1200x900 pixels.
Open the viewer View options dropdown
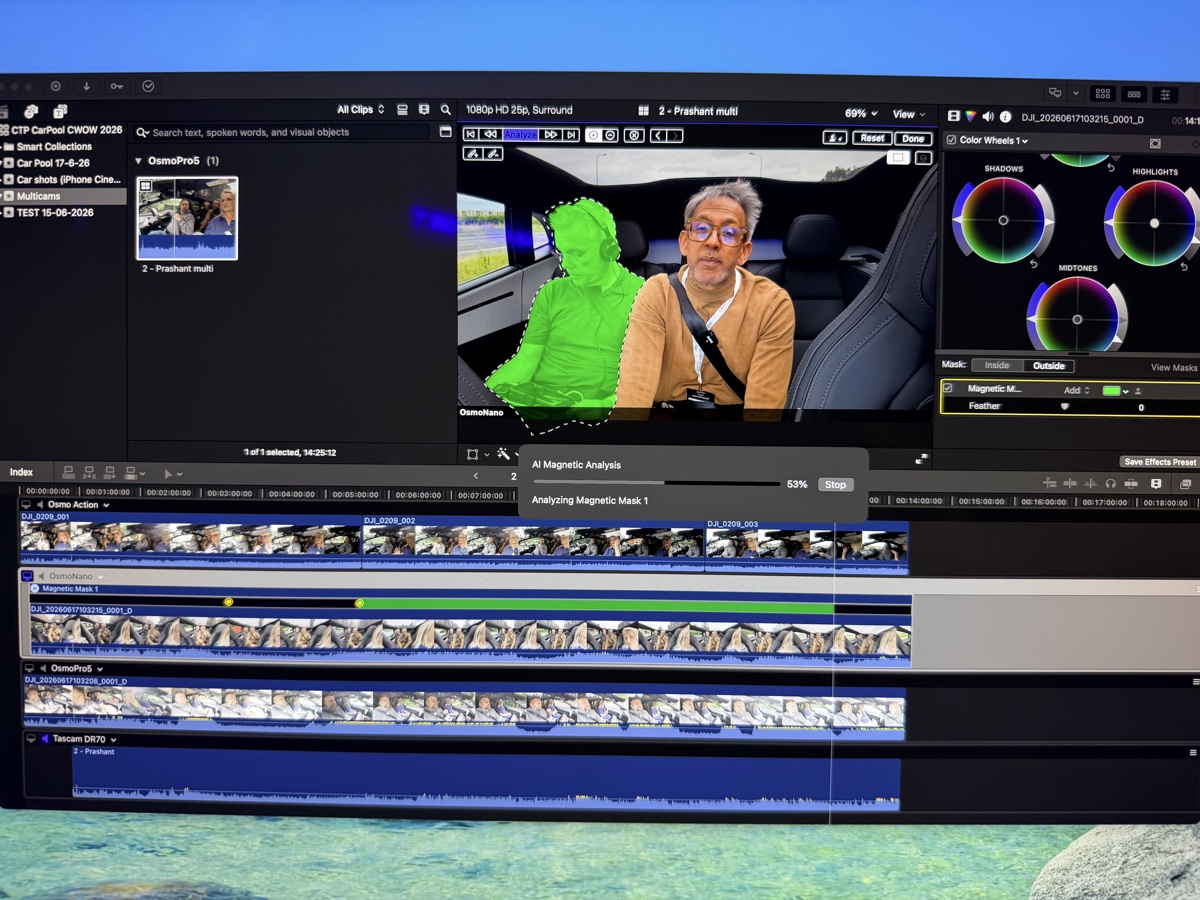click(x=908, y=114)
